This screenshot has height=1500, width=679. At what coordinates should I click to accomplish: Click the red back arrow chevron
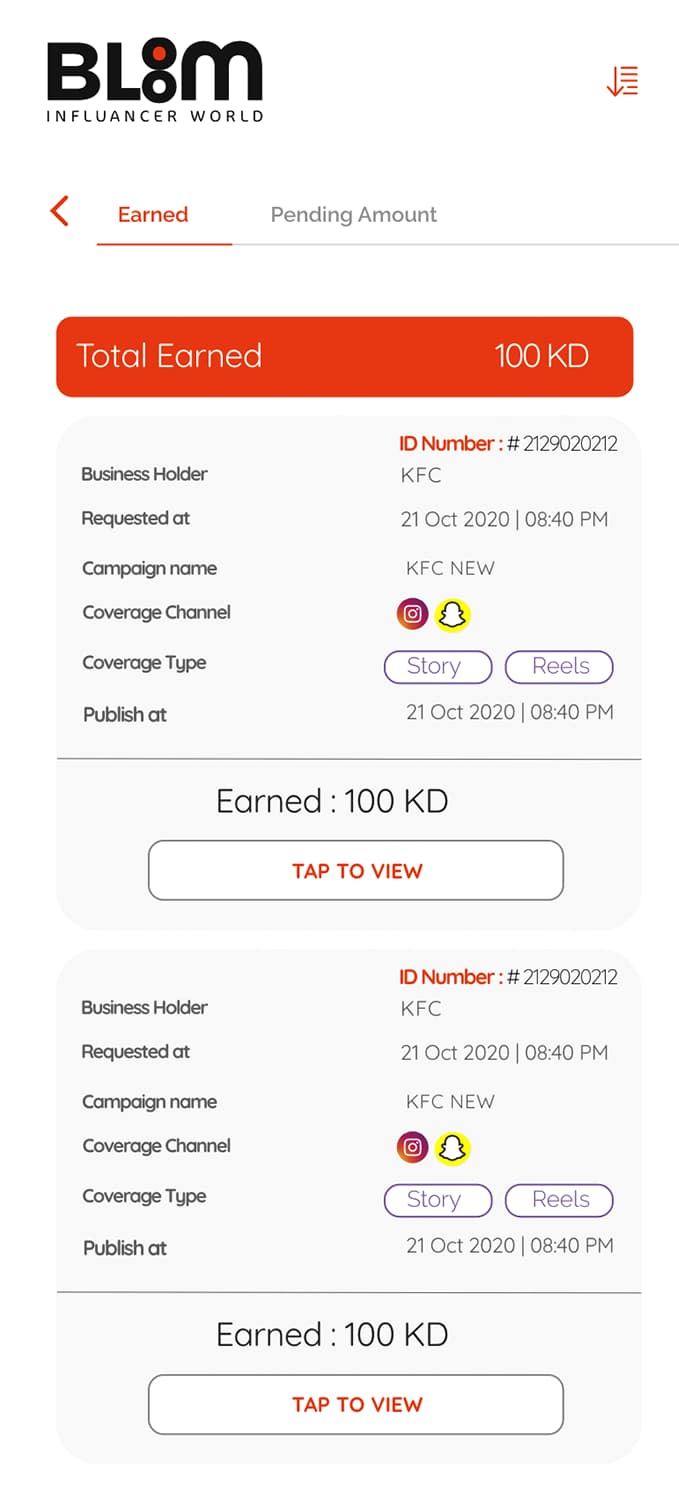59,211
